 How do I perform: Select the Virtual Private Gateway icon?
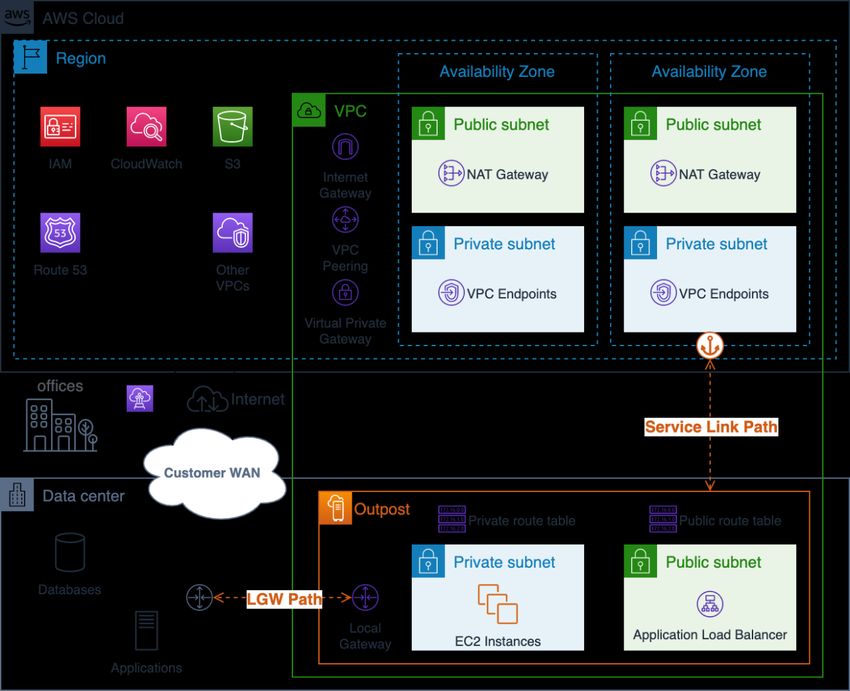tap(345, 293)
